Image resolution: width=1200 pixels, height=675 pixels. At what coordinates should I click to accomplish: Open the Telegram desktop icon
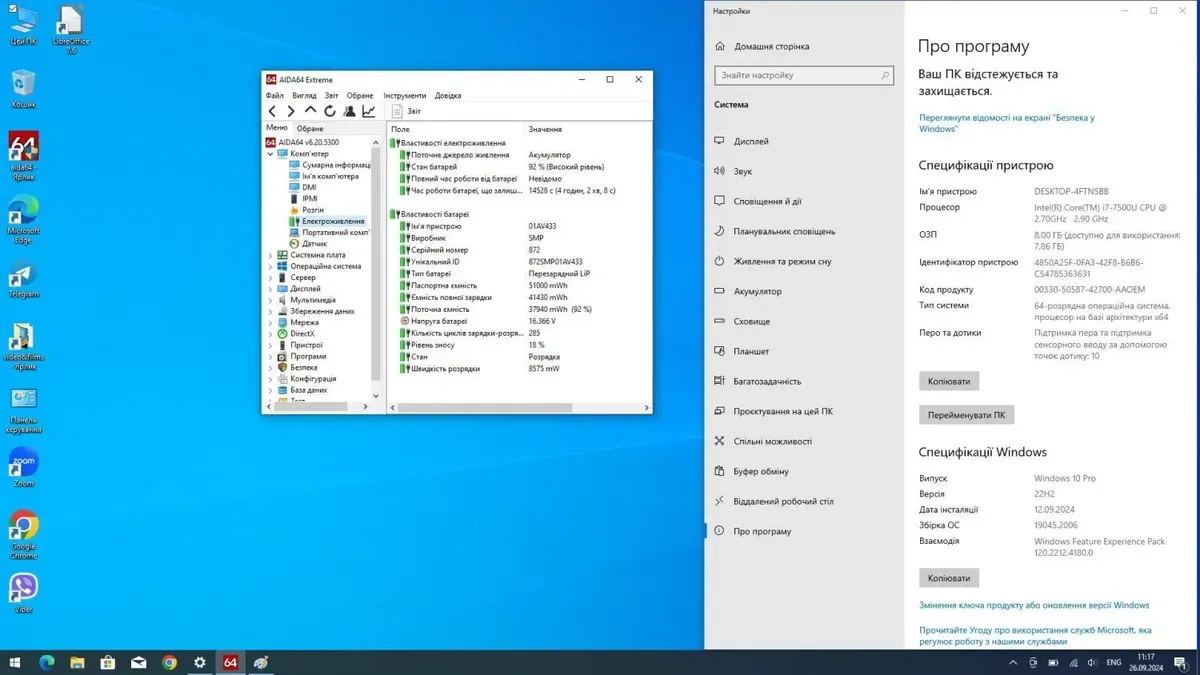click(23, 277)
